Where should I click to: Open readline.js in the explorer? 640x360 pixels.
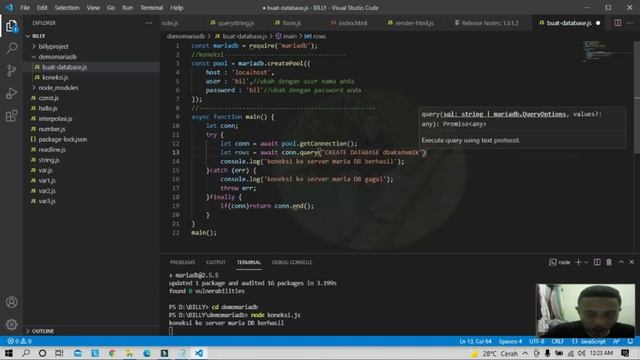52,150
